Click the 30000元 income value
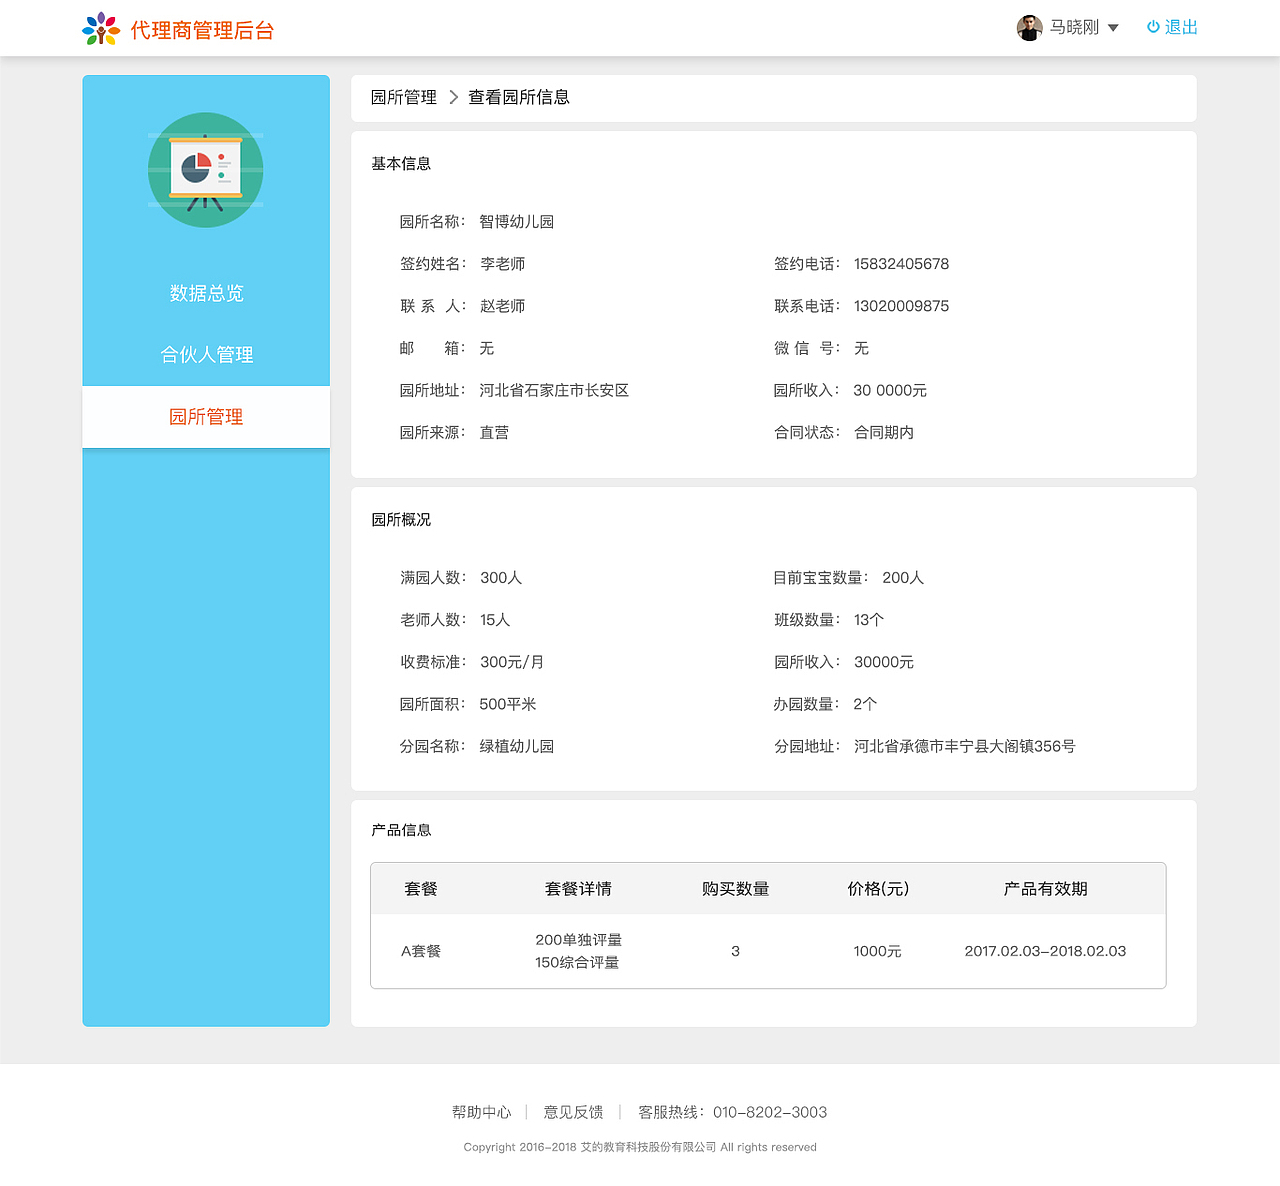 884,662
